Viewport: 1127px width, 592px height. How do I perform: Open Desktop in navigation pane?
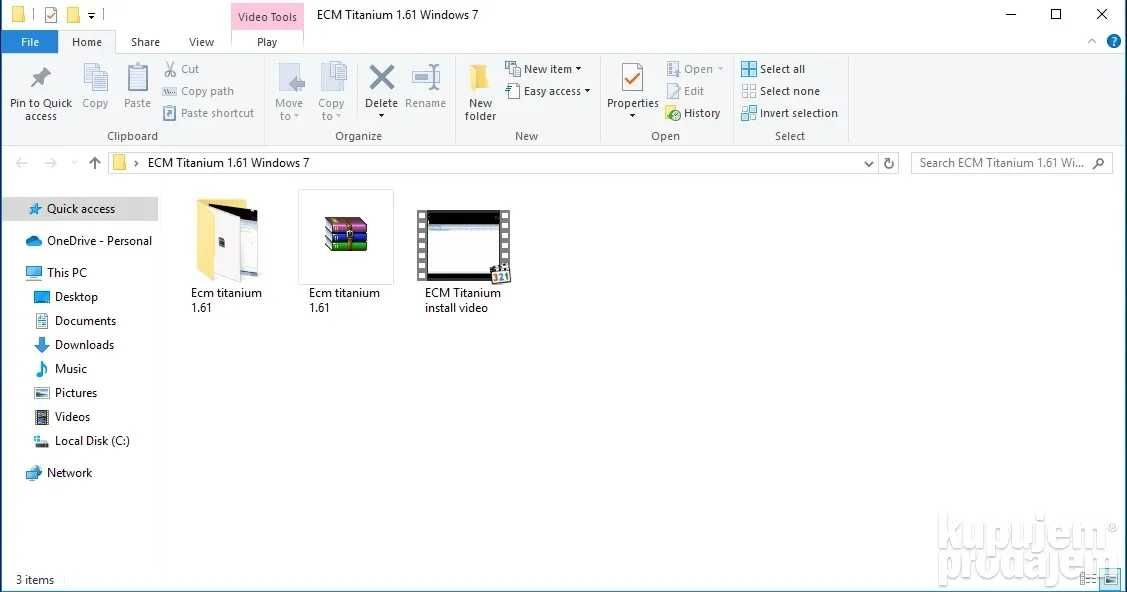[66, 297]
